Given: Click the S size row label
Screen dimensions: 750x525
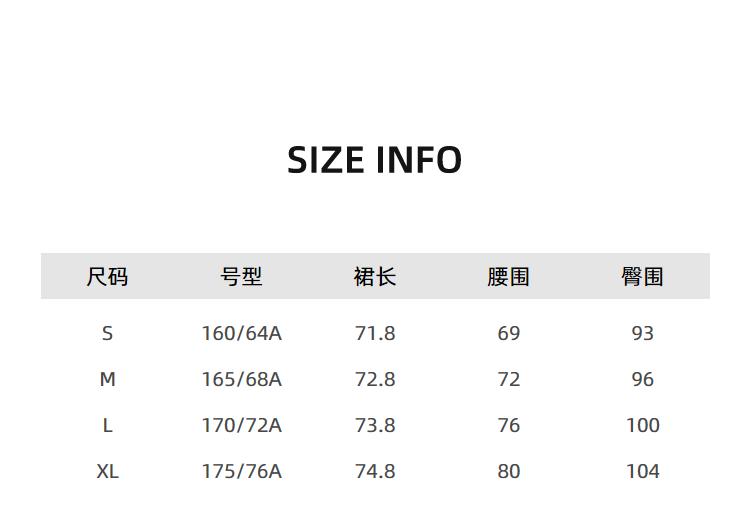Looking at the screenshot, I should pyautogui.click(x=107, y=333).
